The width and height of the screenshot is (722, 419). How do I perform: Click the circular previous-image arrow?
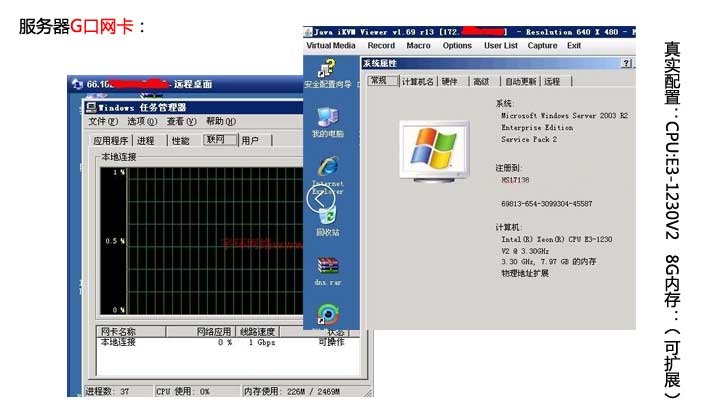coord(320,198)
